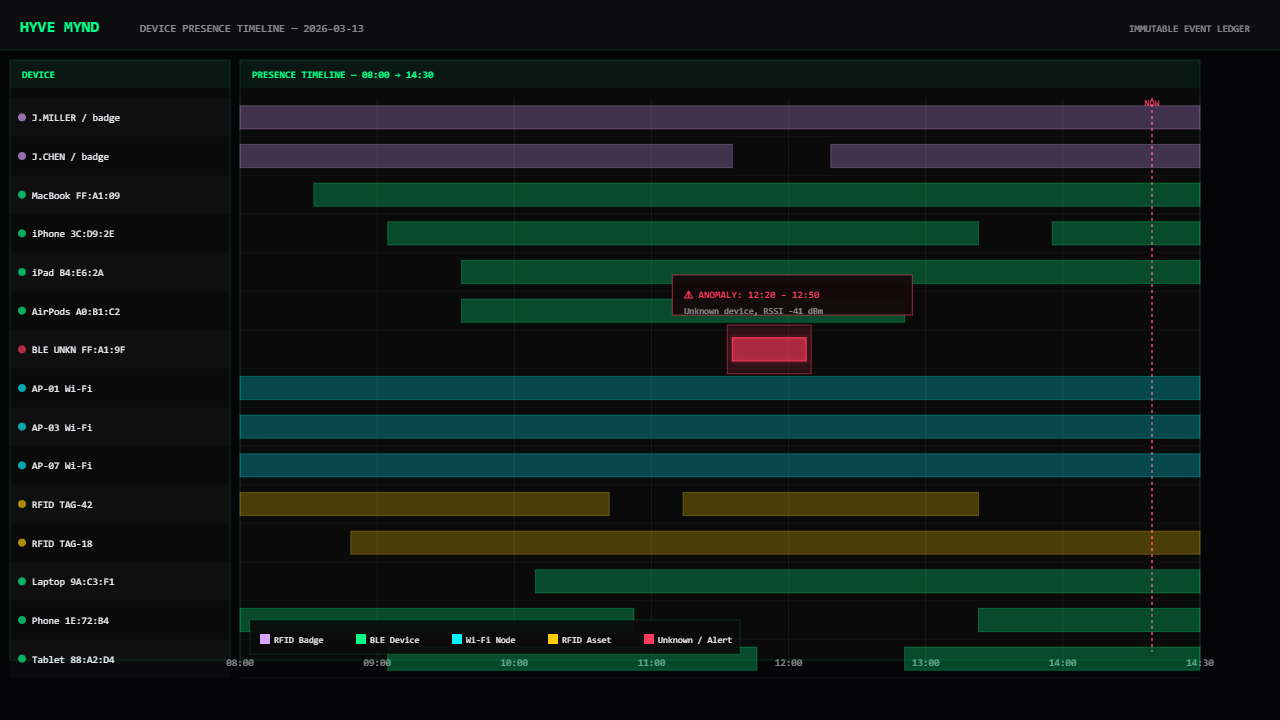Select the AirPods A0:B1:C2 device row
Screen dimensions: 1280x720
120,311
